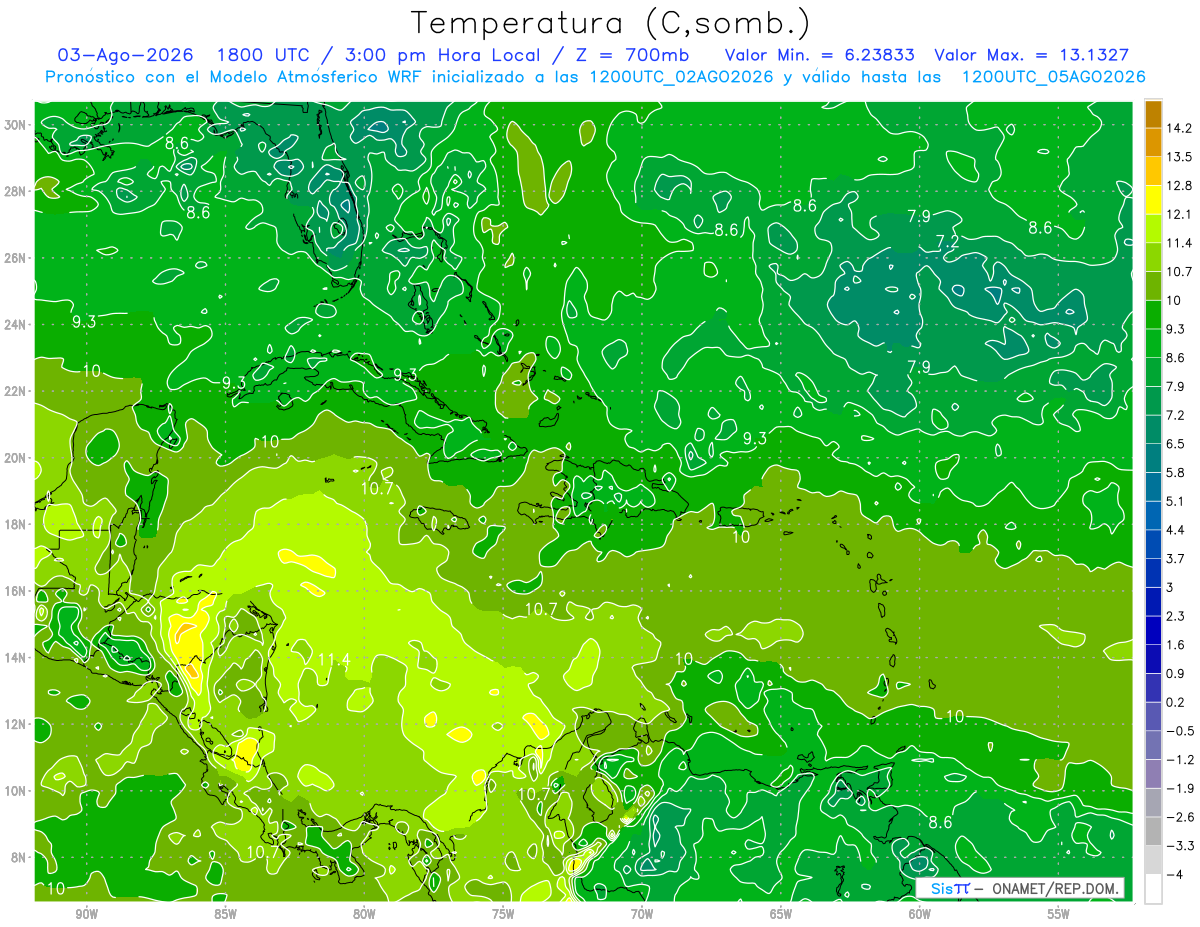Click the 22N latitude axis label
1200x927 pixels.
[x=15, y=391]
